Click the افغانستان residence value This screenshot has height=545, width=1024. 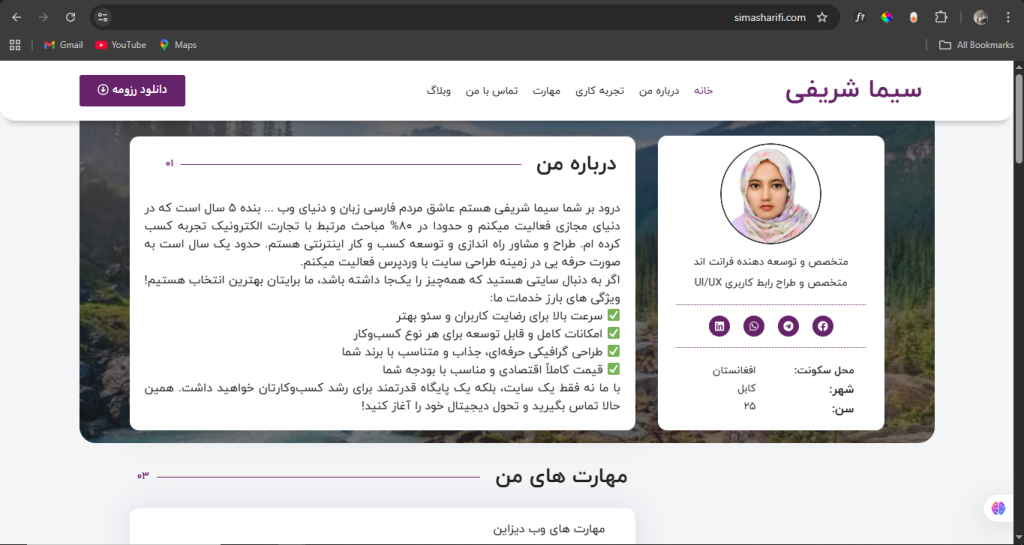coord(734,370)
